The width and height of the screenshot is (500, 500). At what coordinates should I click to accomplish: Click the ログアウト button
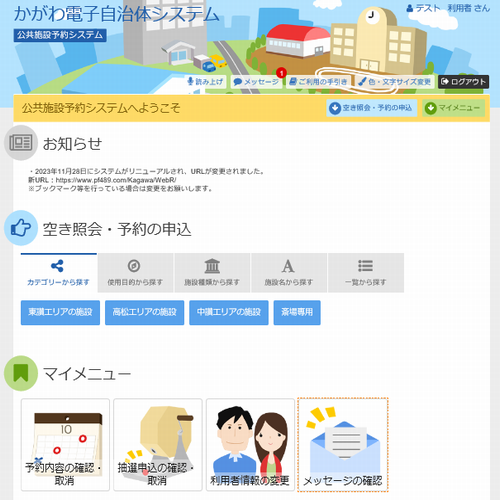[x=463, y=82]
